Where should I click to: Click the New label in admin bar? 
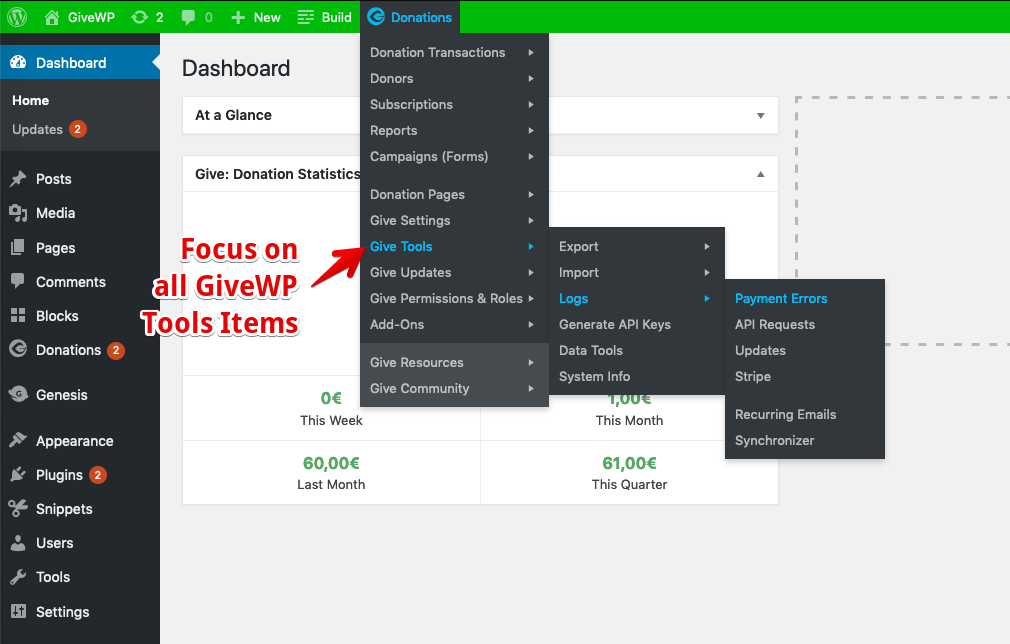(x=267, y=17)
